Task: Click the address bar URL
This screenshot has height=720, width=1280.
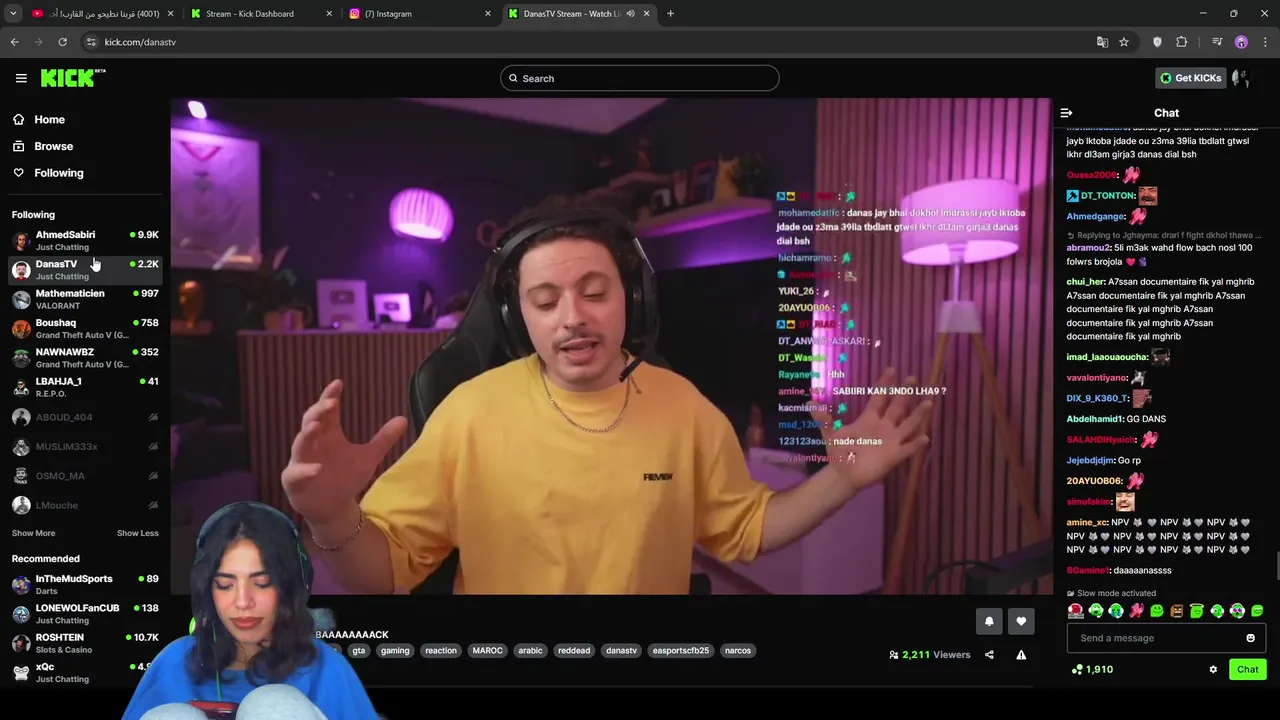Action: pos(140,42)
